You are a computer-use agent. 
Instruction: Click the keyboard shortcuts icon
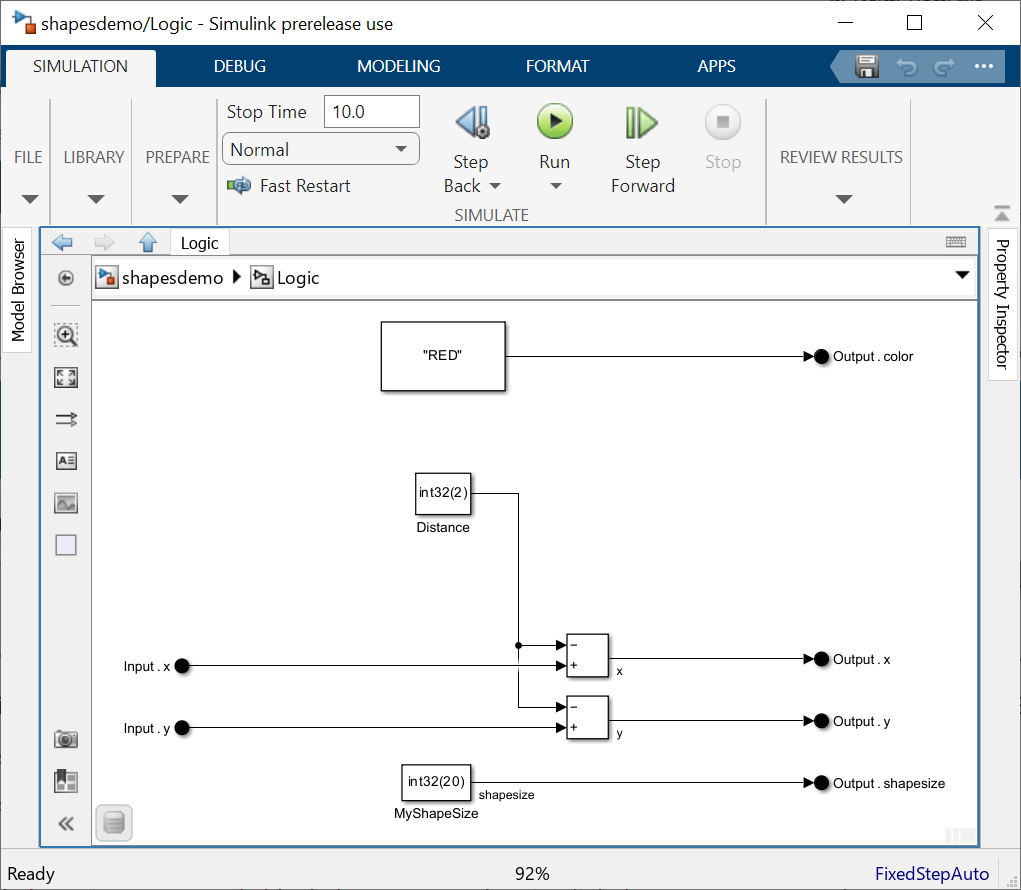click(956, 242)
